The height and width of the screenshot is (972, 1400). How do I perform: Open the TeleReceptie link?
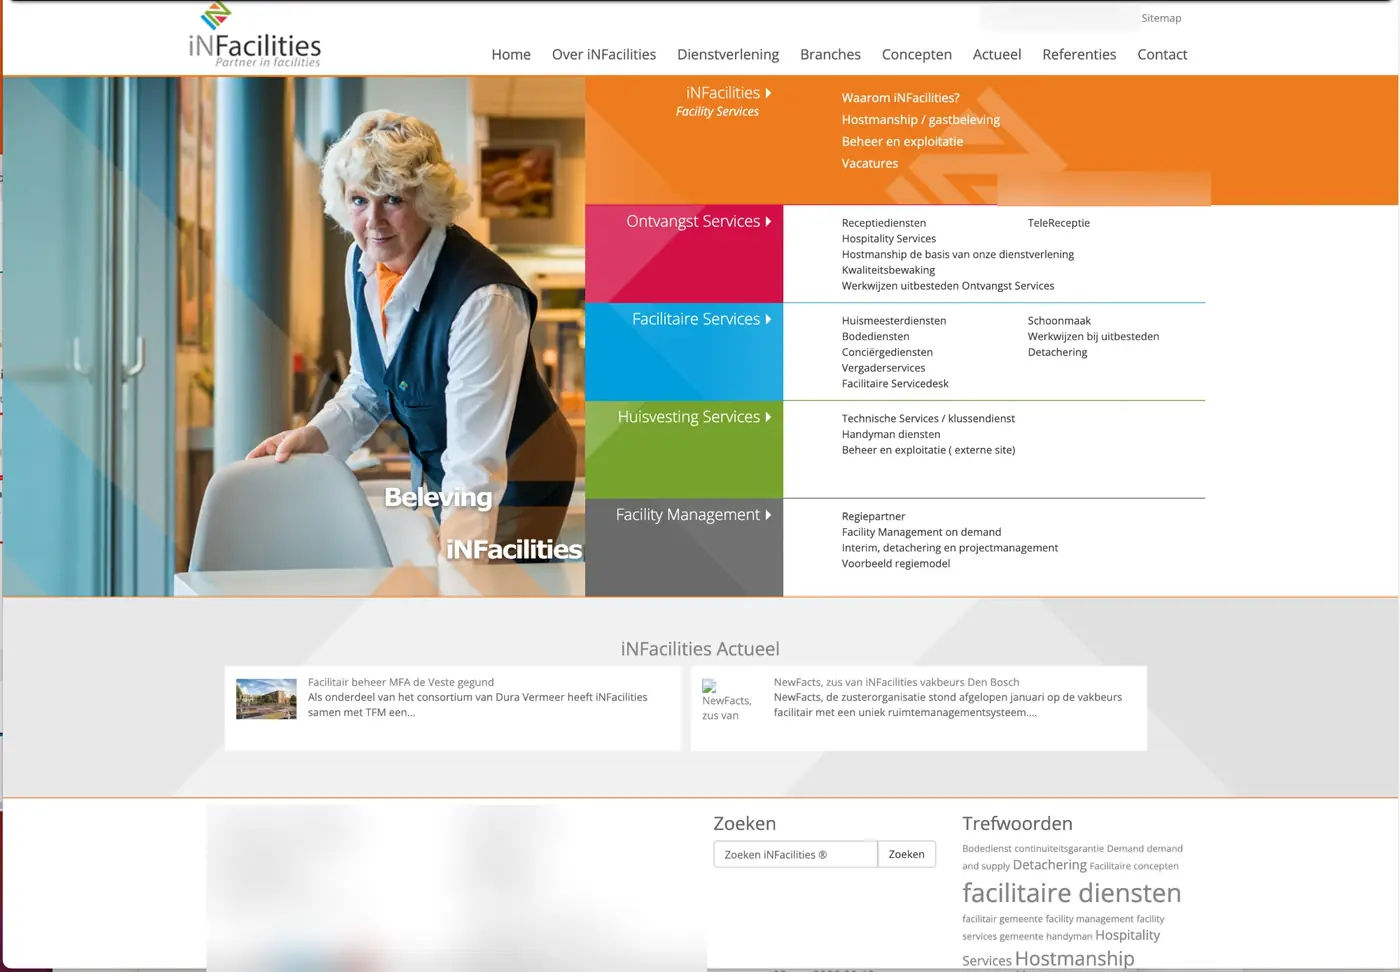(x=1058, y=223)
